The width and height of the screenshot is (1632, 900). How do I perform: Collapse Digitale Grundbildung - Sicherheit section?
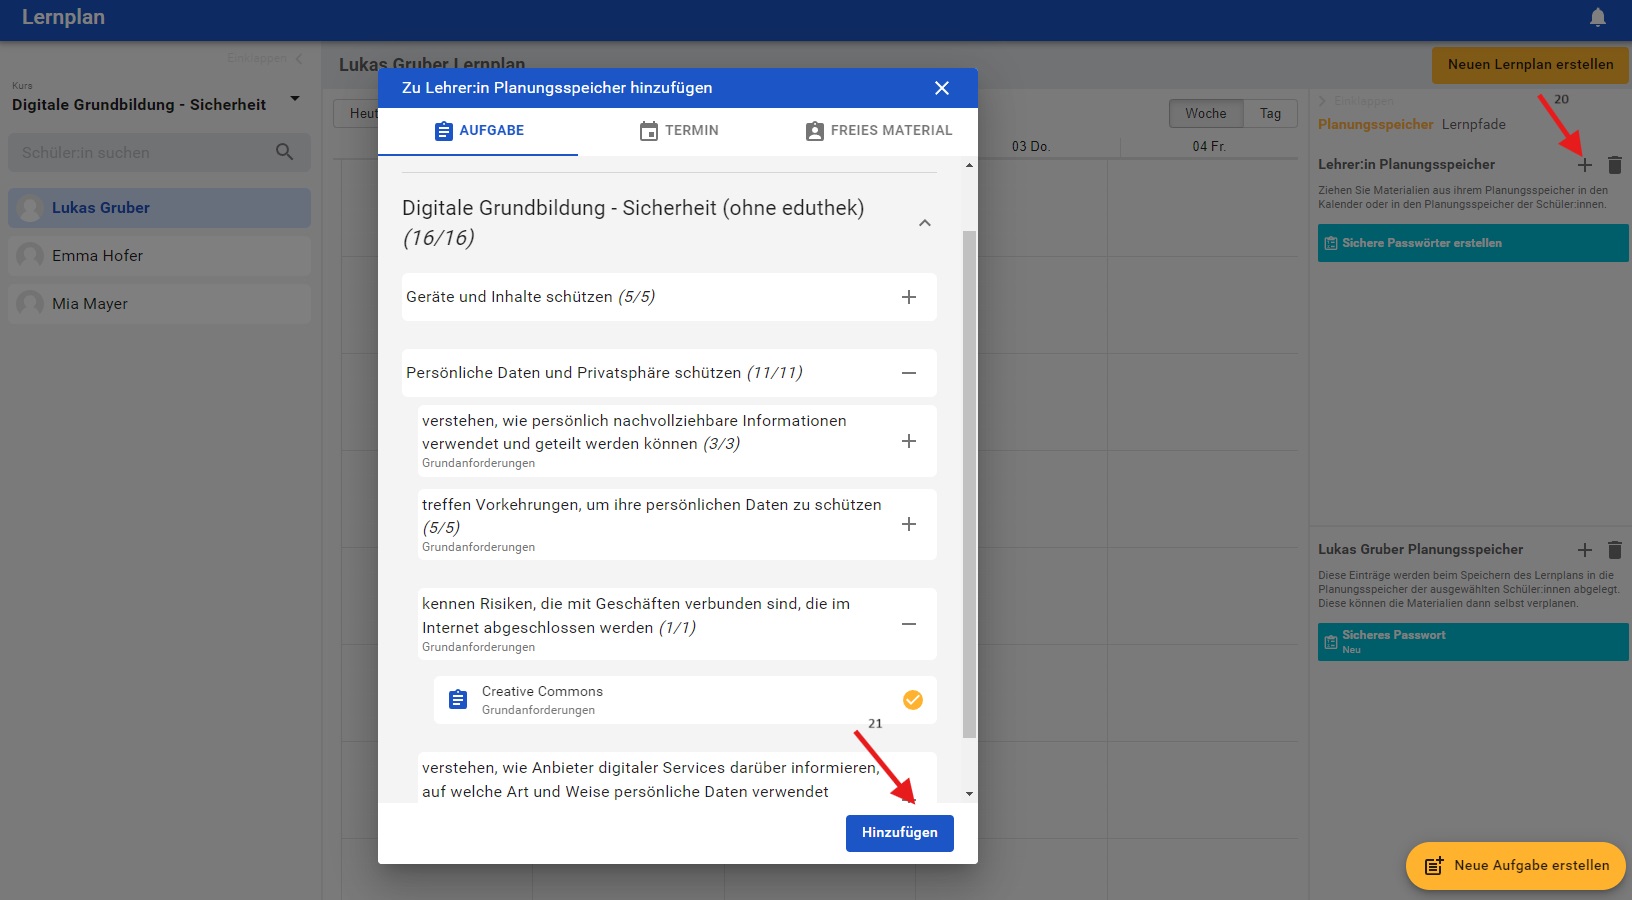pyautogui.click(x=925, y=223)
